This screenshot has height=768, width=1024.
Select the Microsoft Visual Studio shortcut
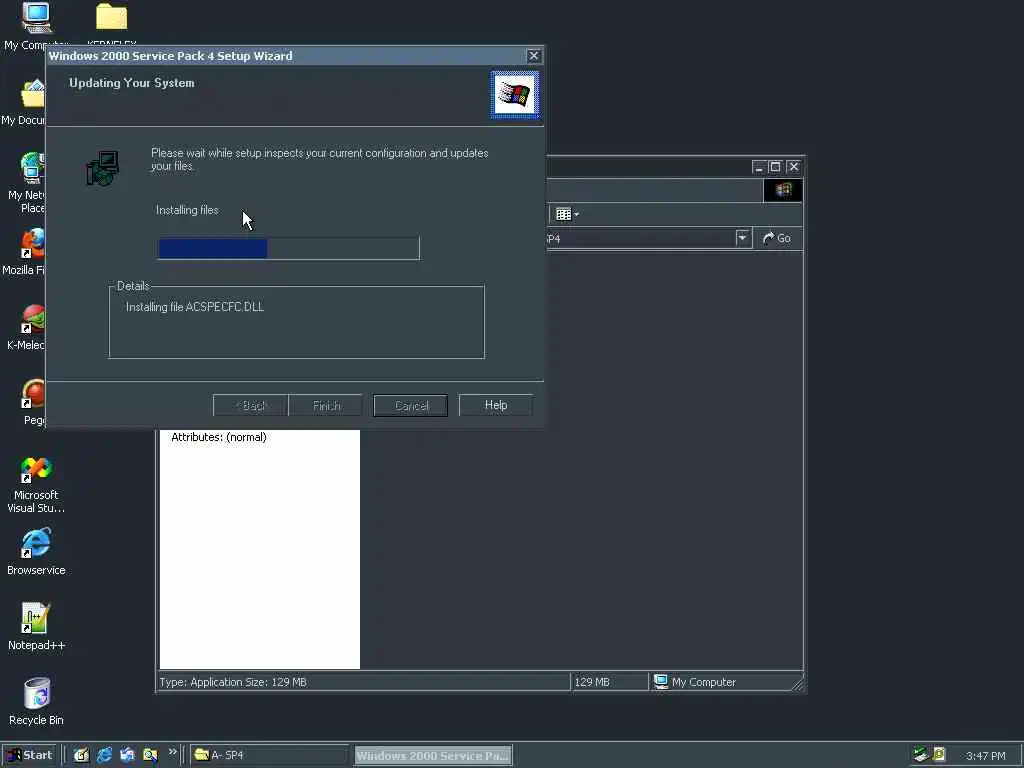coord(36,470)
